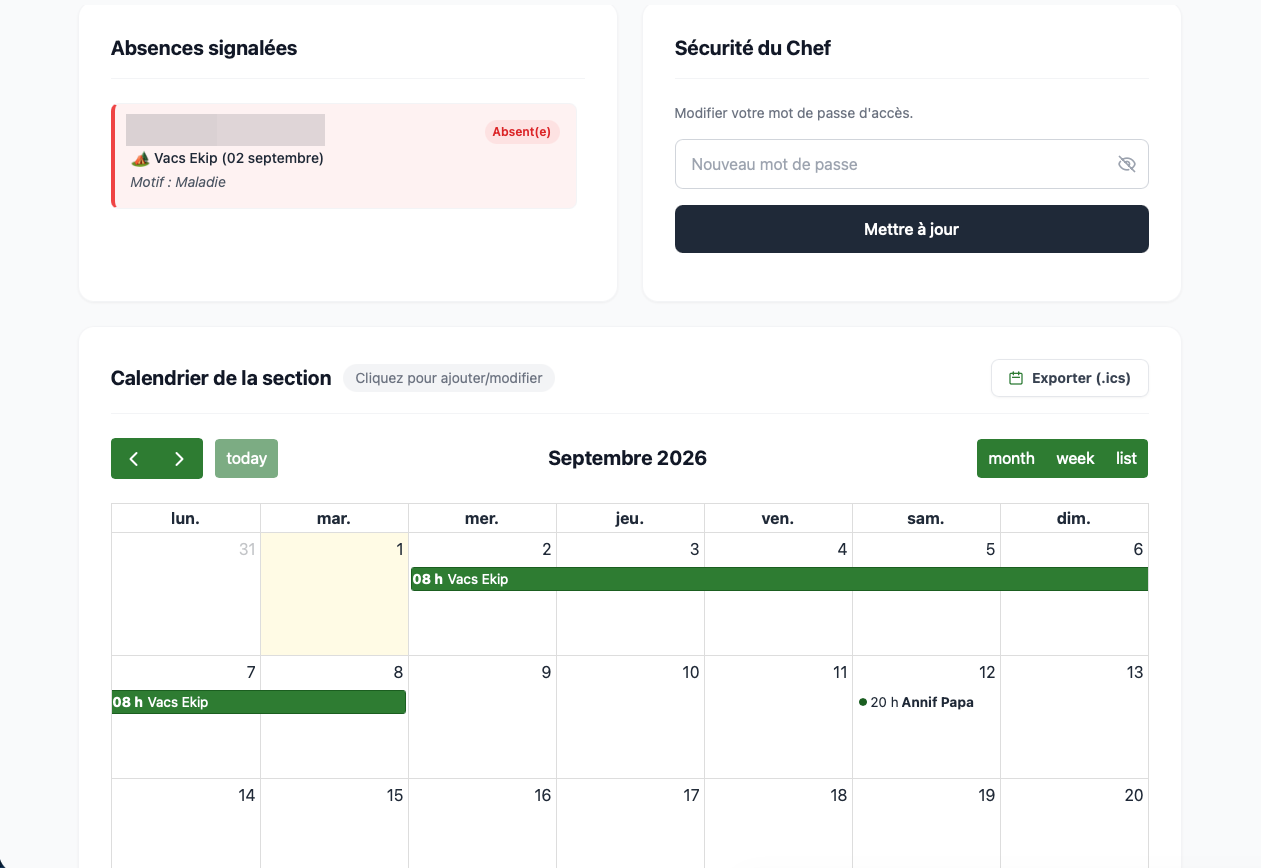This screenshot has height=868, width=1261.
Task: Switch calendar to month view
Action: [1011, 459]
